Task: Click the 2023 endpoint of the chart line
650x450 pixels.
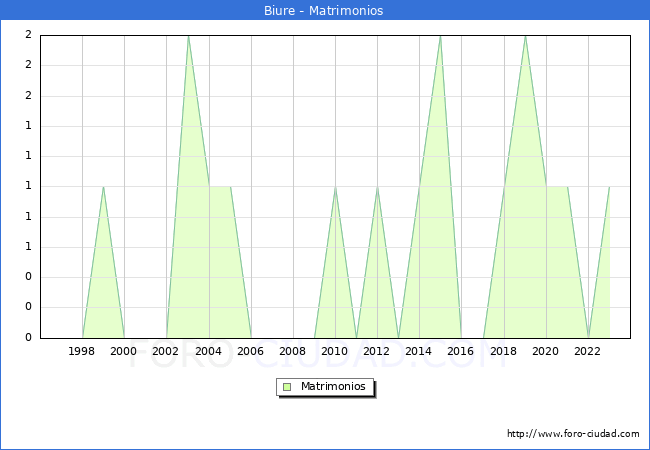Action: pyautogui.click(x=609, y=187)
